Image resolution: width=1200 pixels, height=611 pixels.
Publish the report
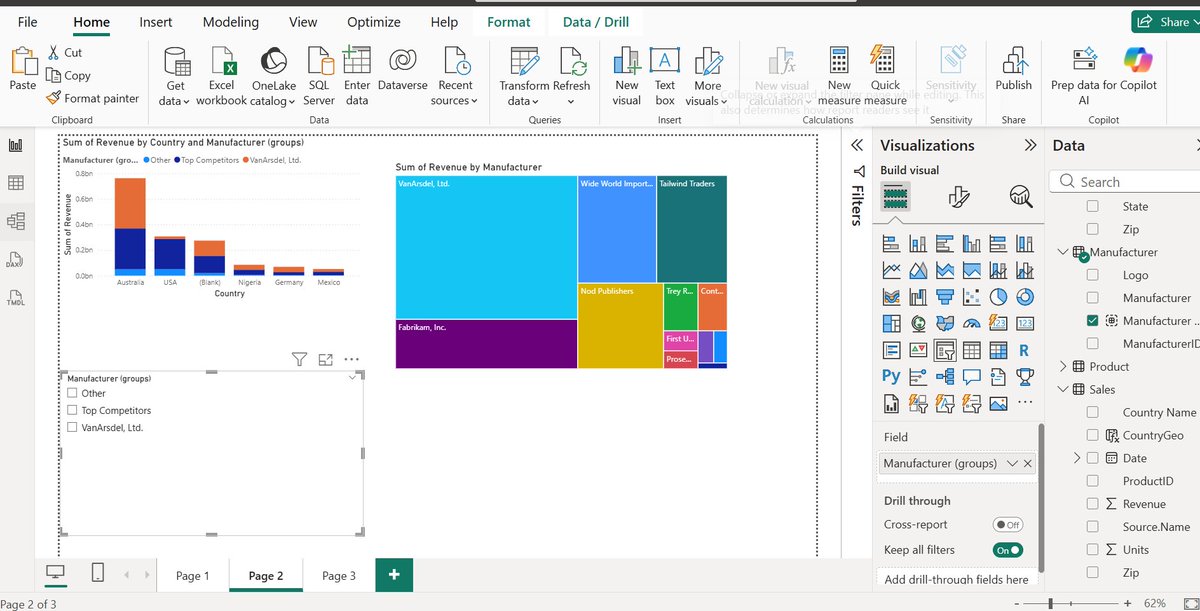pos(1013,70)
